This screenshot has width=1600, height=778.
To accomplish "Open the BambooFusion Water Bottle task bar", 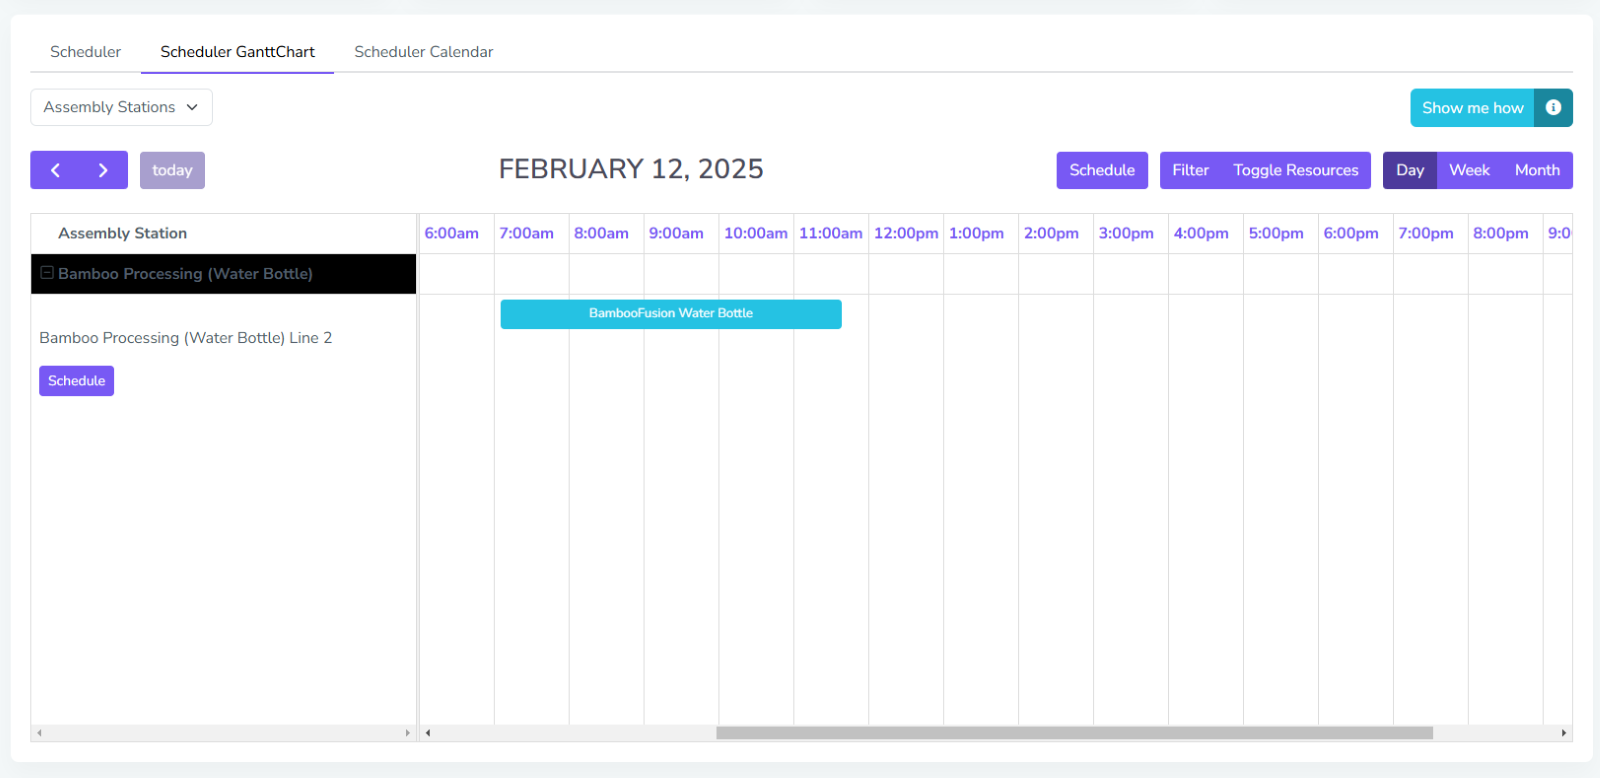I will [670, 314].
